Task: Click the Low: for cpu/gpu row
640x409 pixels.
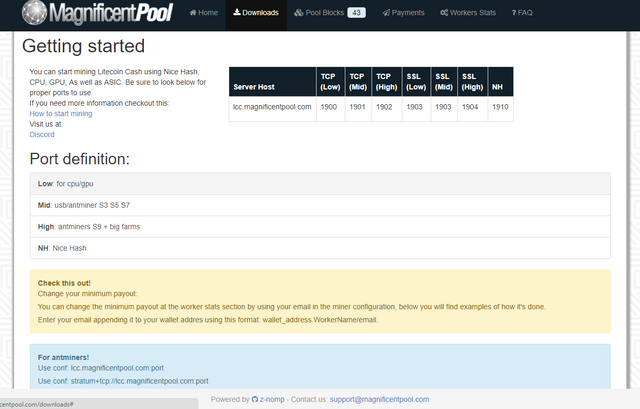Action: click(320, 184)
